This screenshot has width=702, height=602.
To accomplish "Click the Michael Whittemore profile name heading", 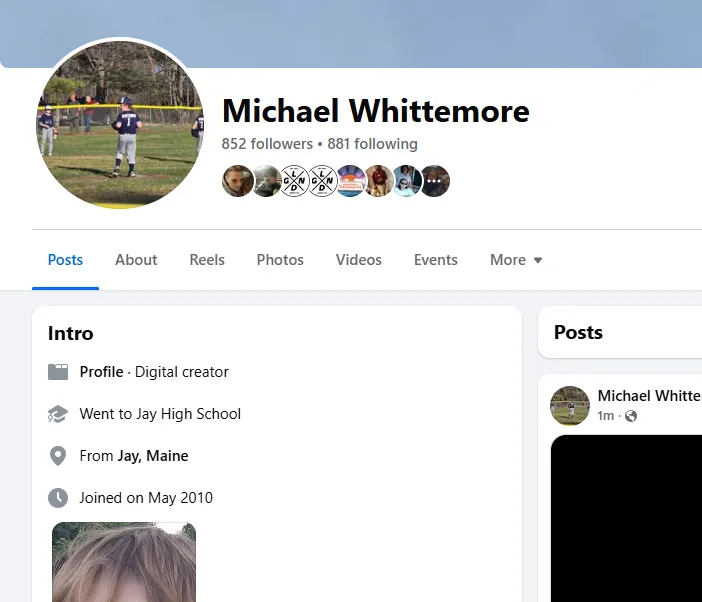I will [x=376, y=111].
